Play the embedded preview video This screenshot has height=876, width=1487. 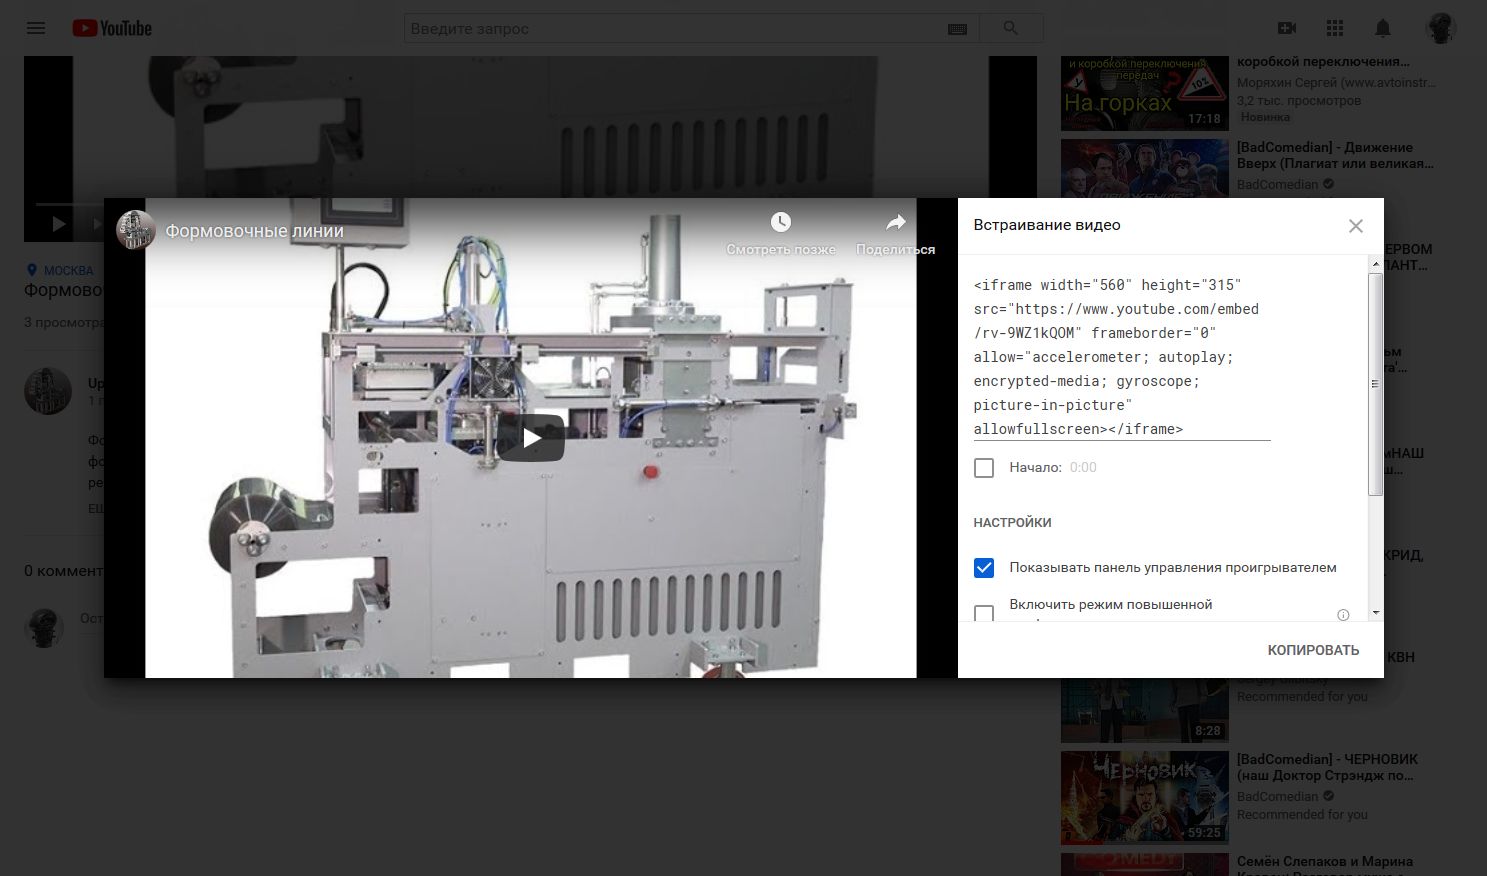point(531,438)
